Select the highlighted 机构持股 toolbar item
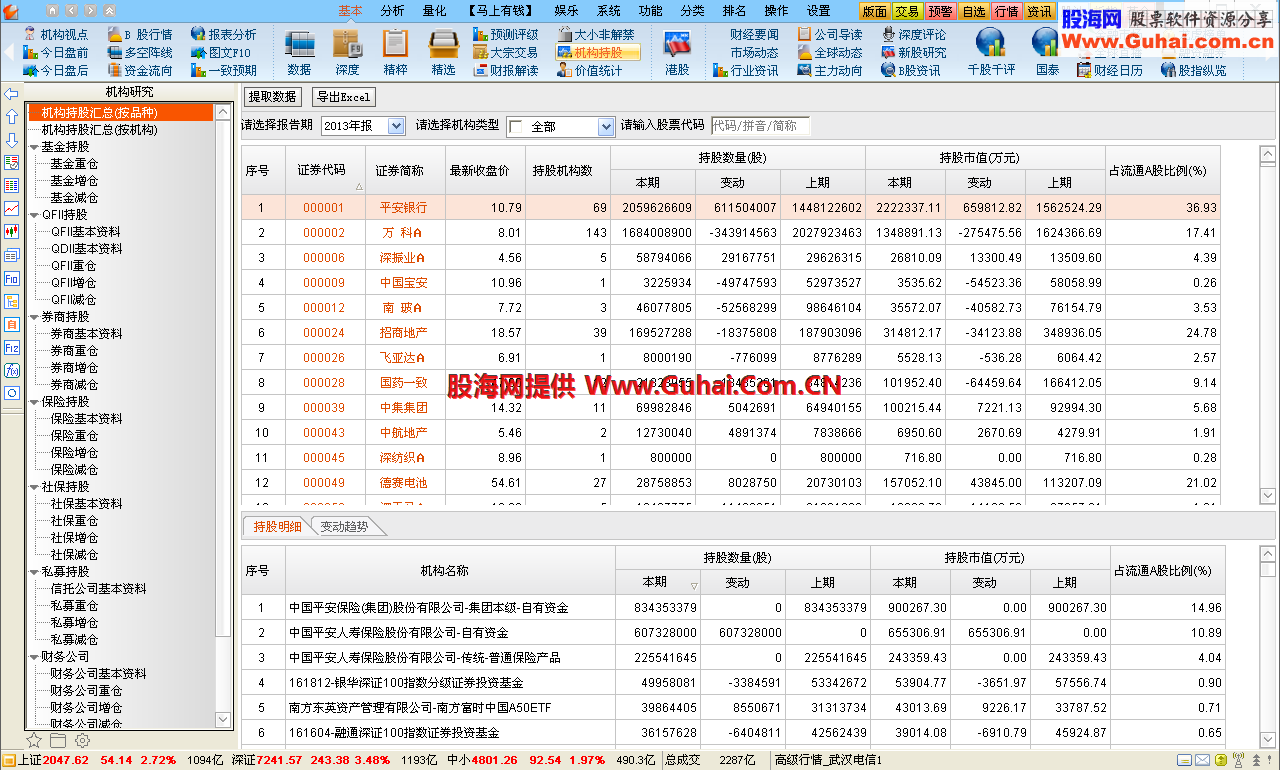Screen dimensions: 1280x770 click(598, 52)
